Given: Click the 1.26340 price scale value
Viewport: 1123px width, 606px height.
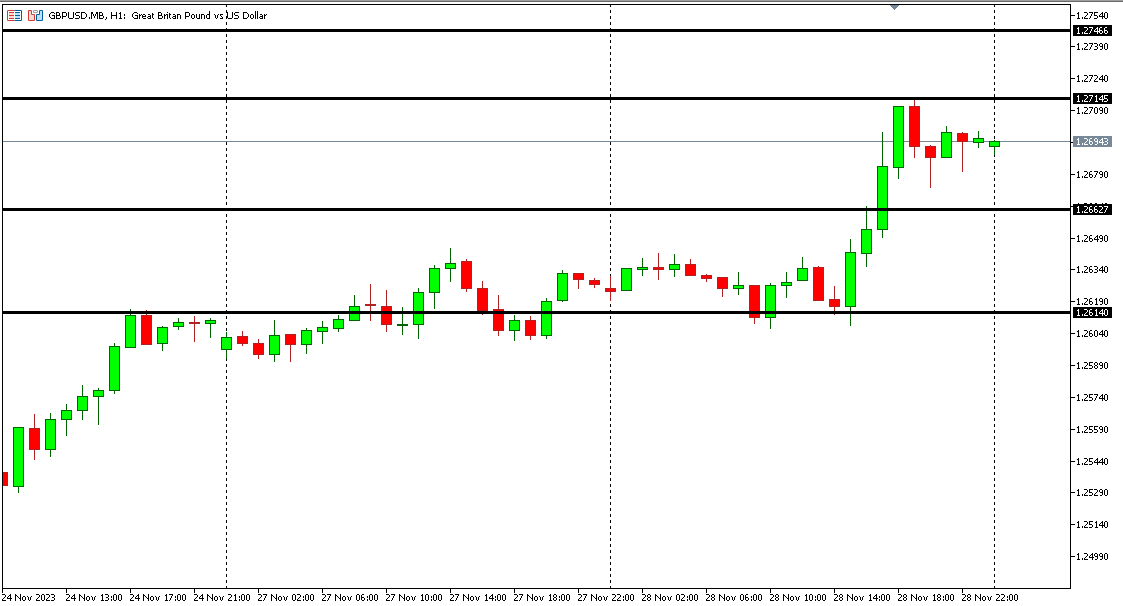Looking at the screenshot, I should point(1092,270).
